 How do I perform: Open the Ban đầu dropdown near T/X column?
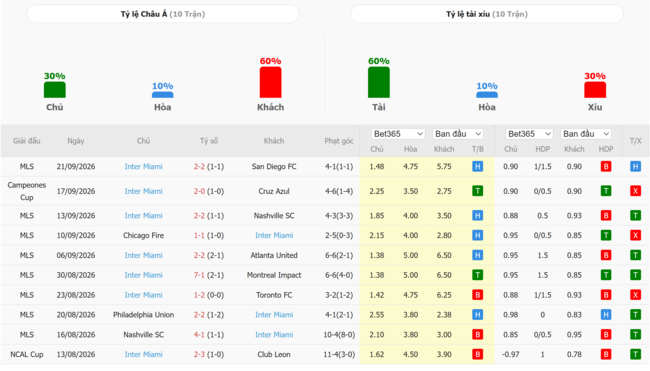pyautogui.click(x=586, y=134)
